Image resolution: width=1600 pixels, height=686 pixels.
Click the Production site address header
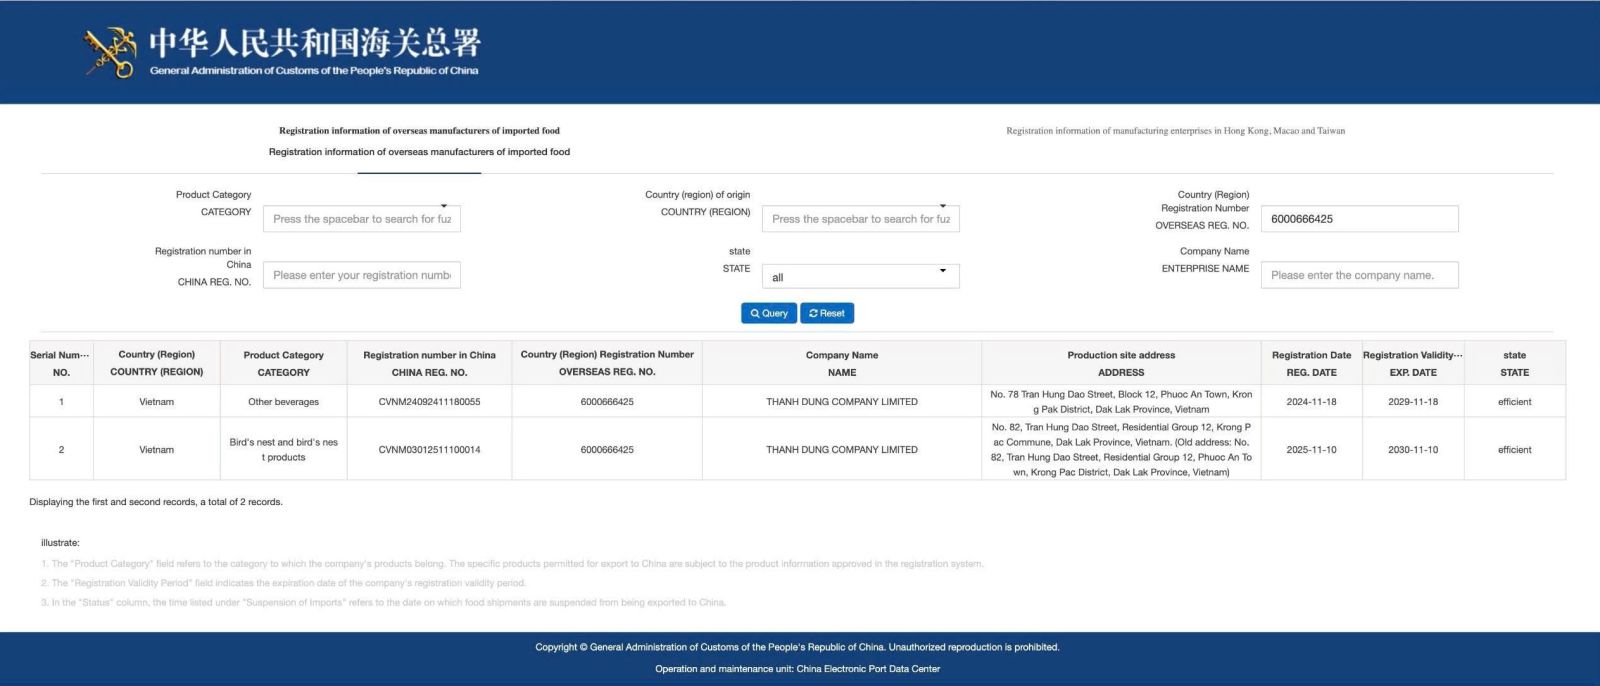1121,363
